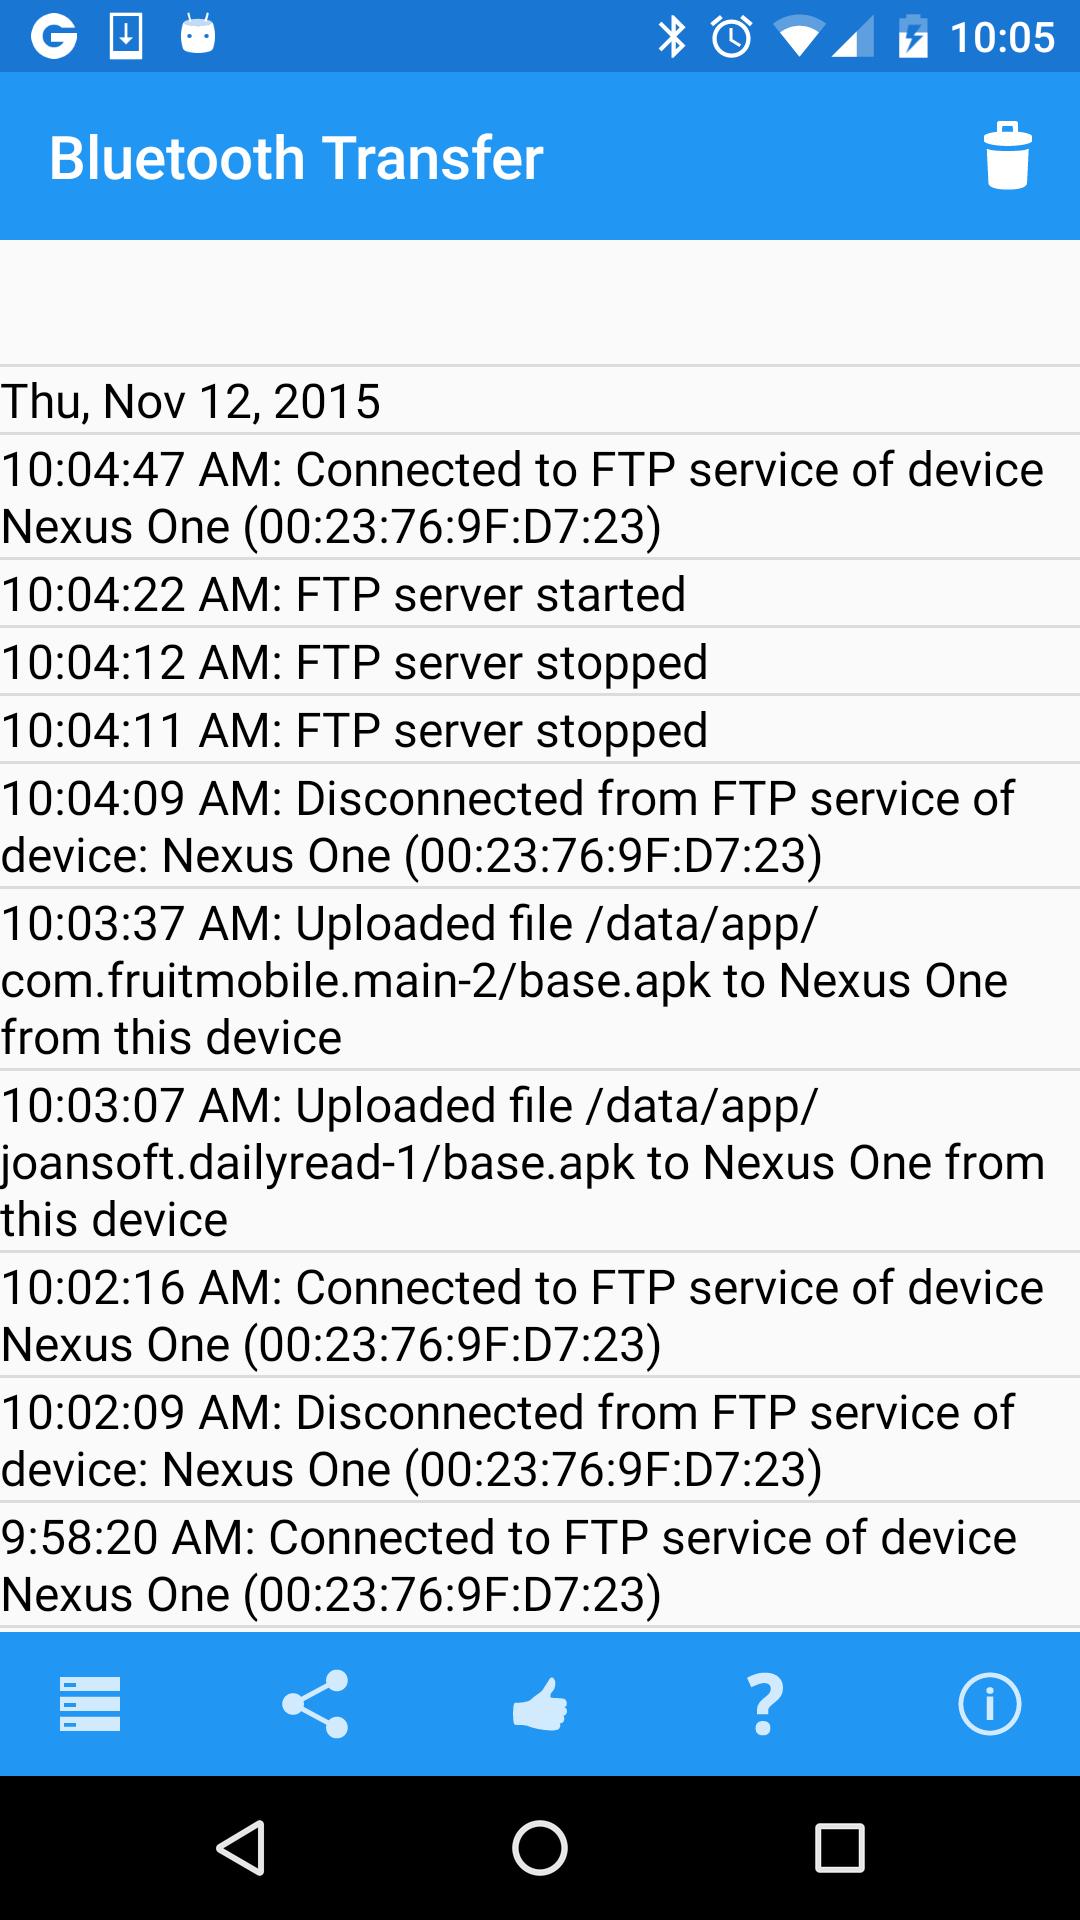Select the 10:04:22 FTP server started entry
This screenshot has height=1920, width=1080.
(540, 594)
